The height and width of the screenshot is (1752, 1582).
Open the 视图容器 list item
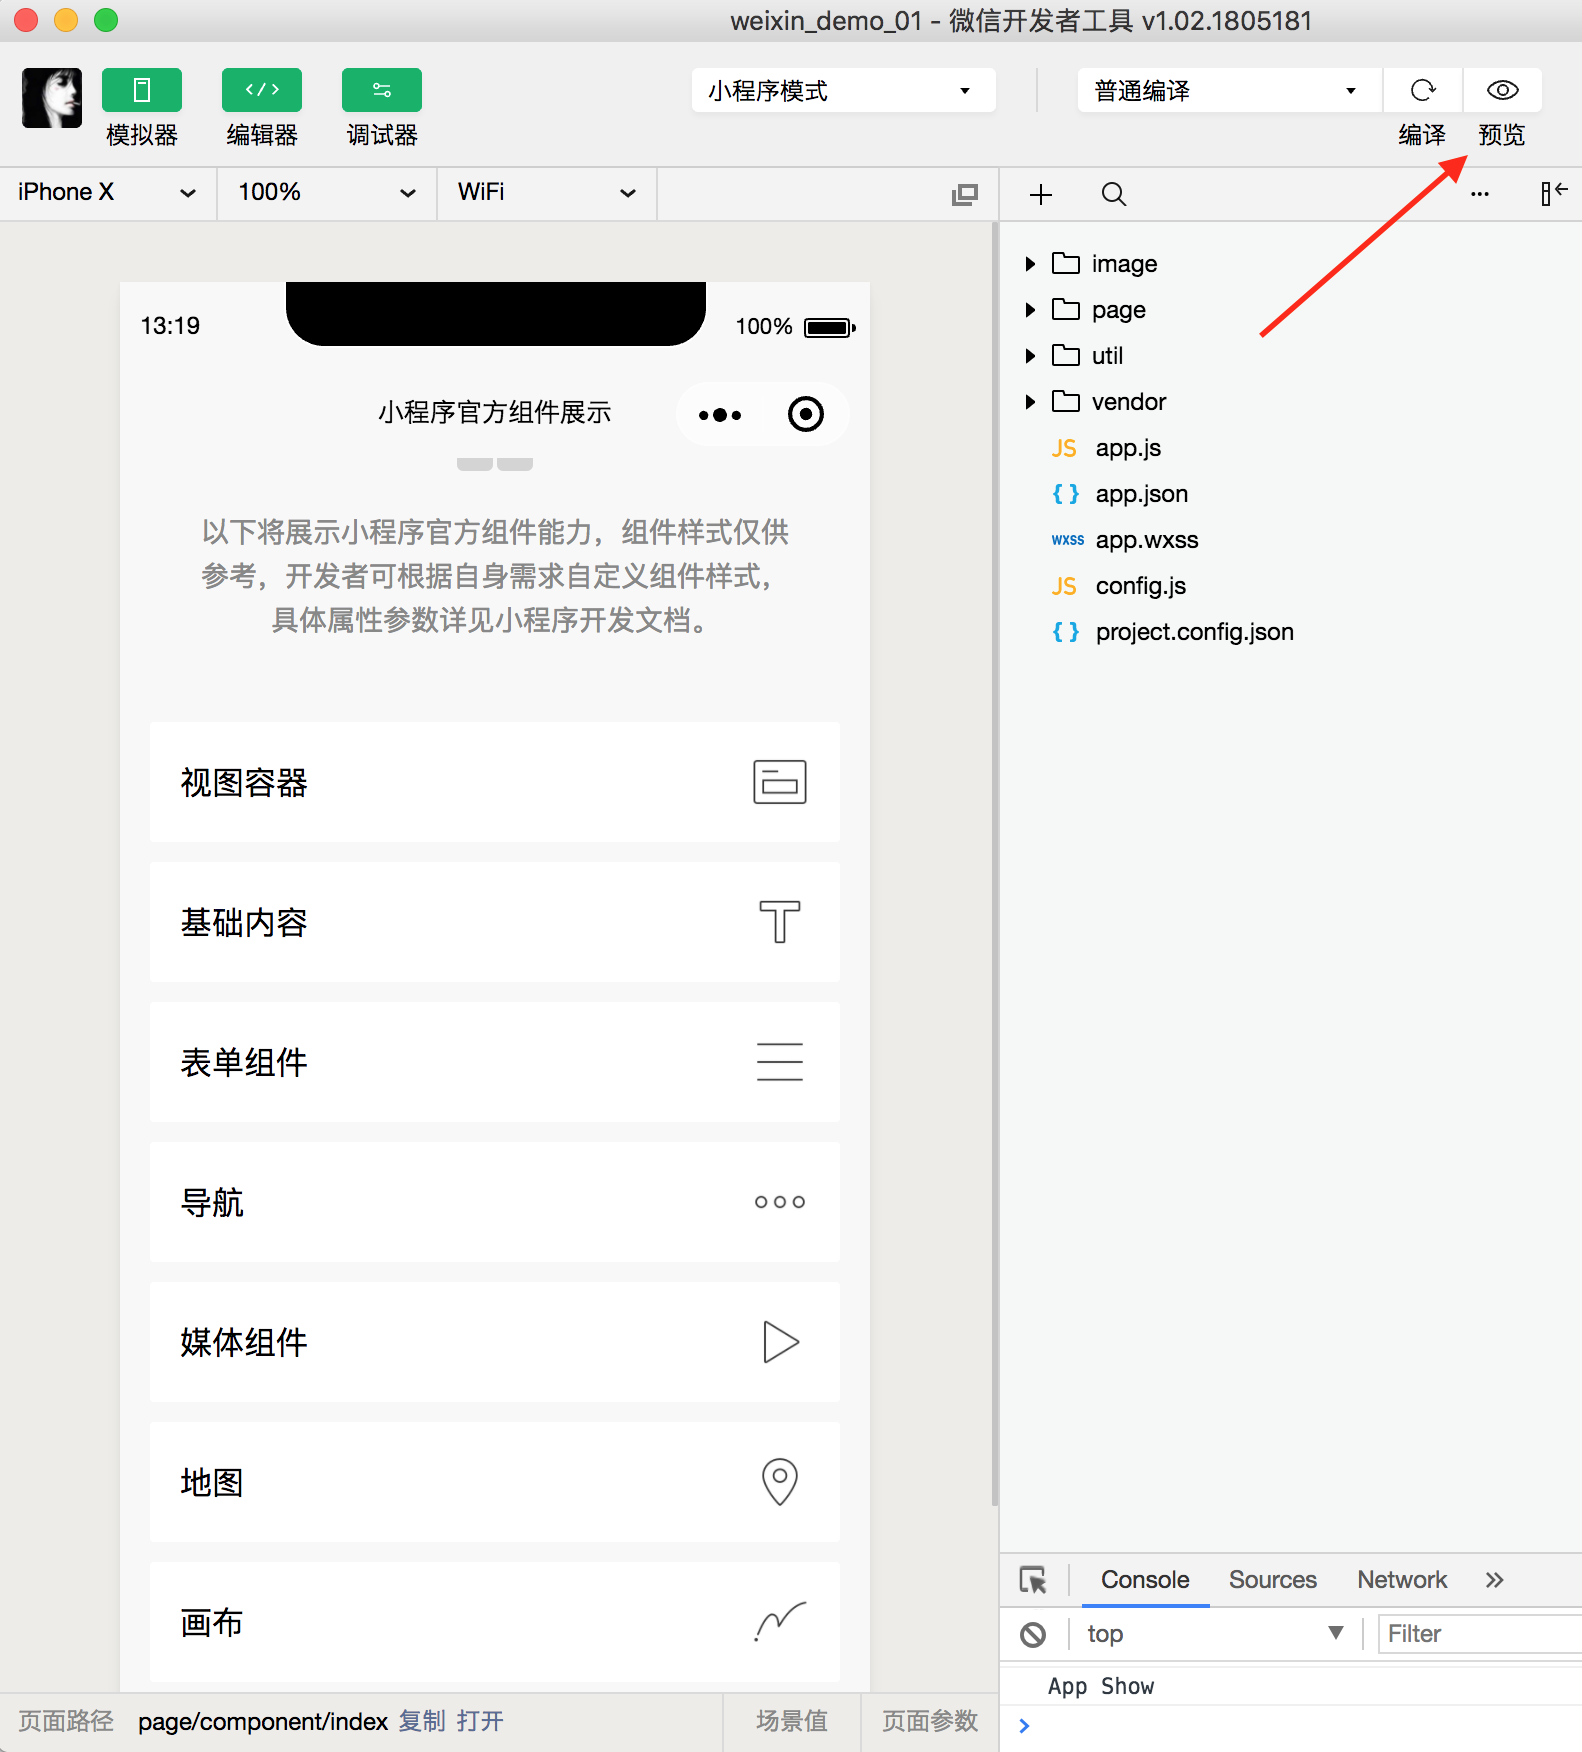[495, 782]
